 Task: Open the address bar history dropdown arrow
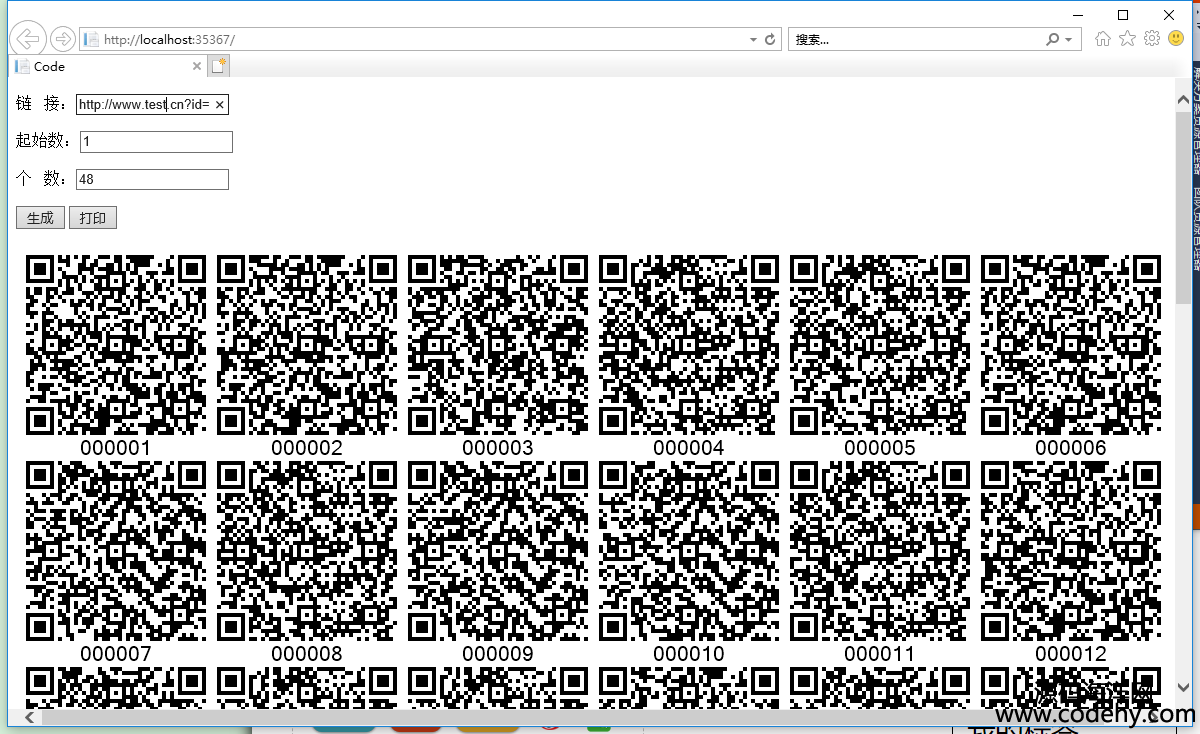[753, 40]
